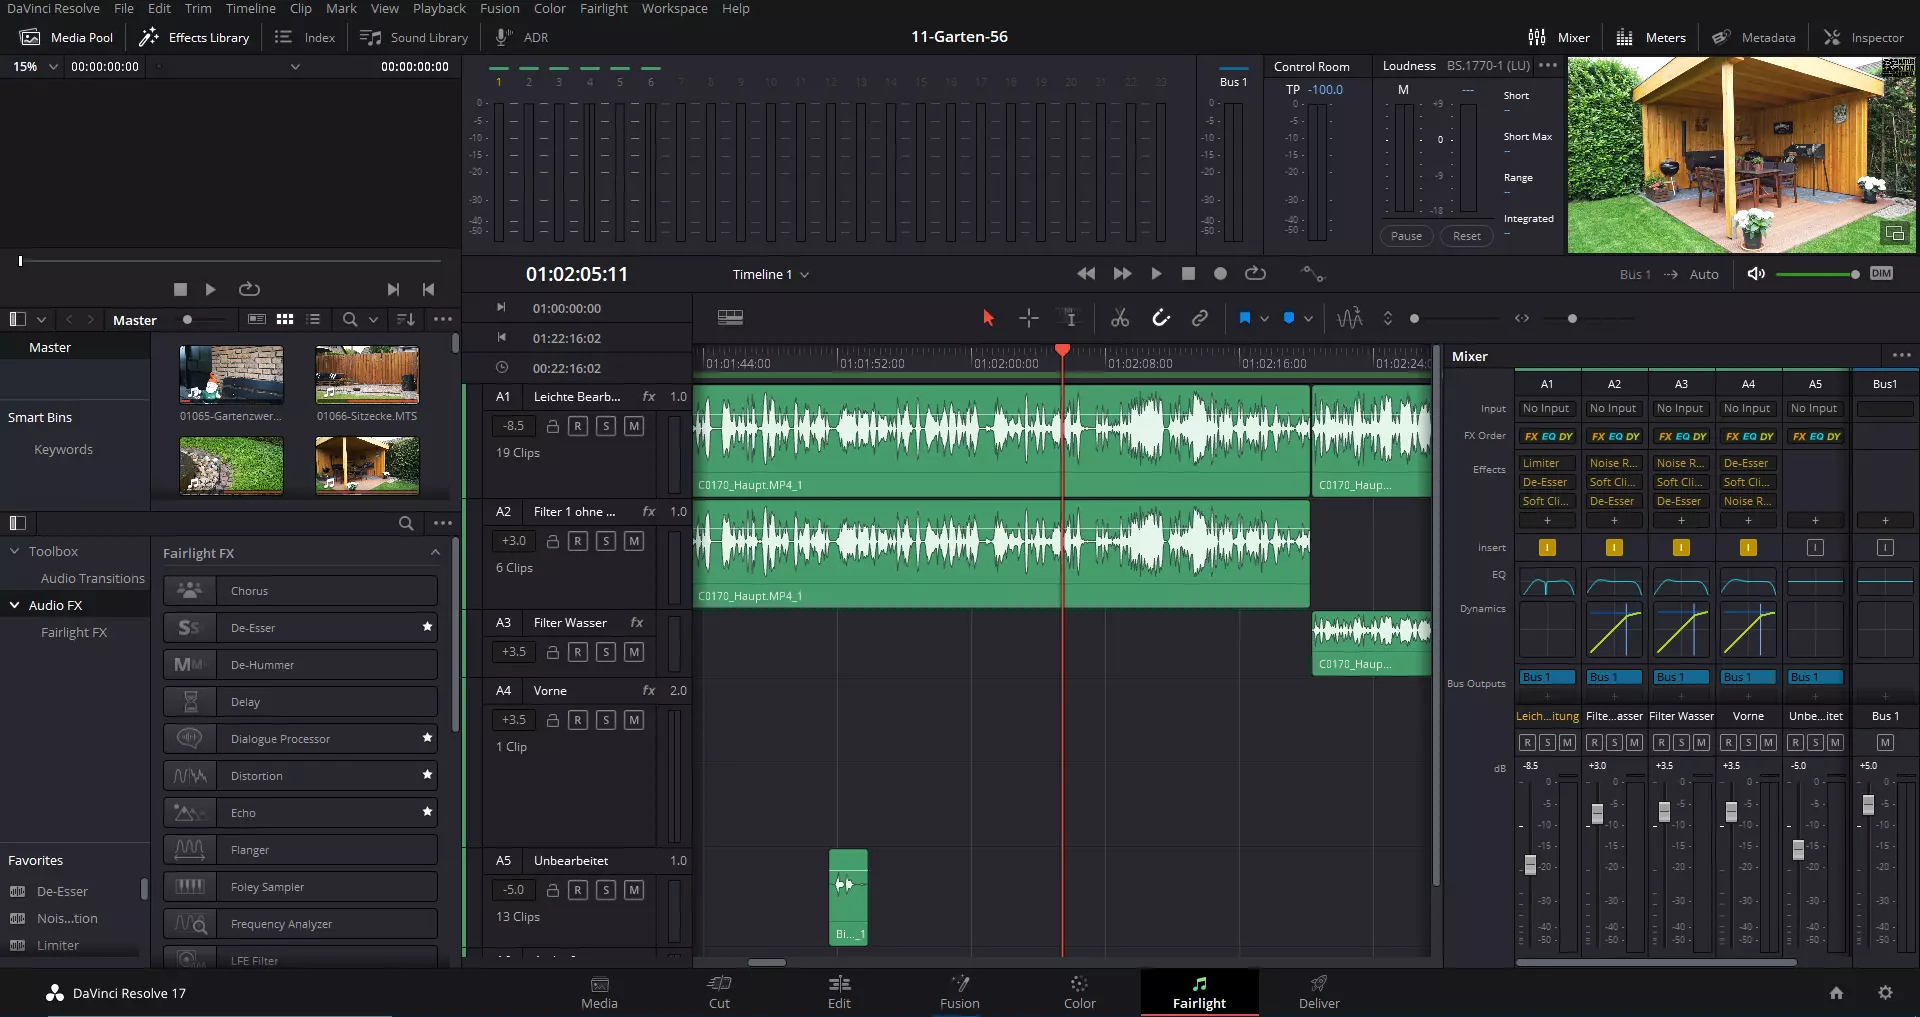Open the Workspace menu

674,8
